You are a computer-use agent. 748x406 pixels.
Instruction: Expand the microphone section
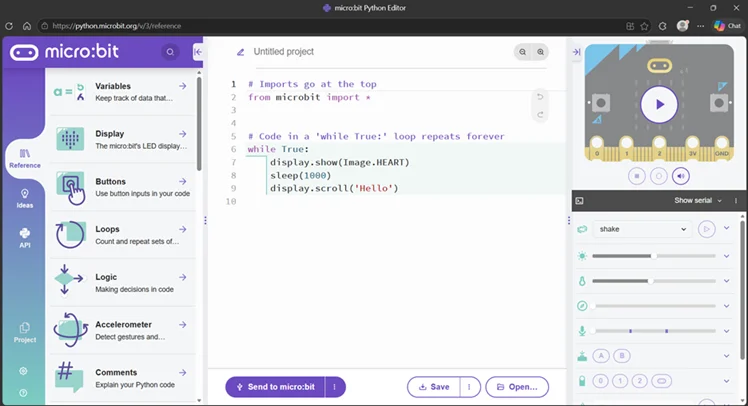click(x=727, y=331)
